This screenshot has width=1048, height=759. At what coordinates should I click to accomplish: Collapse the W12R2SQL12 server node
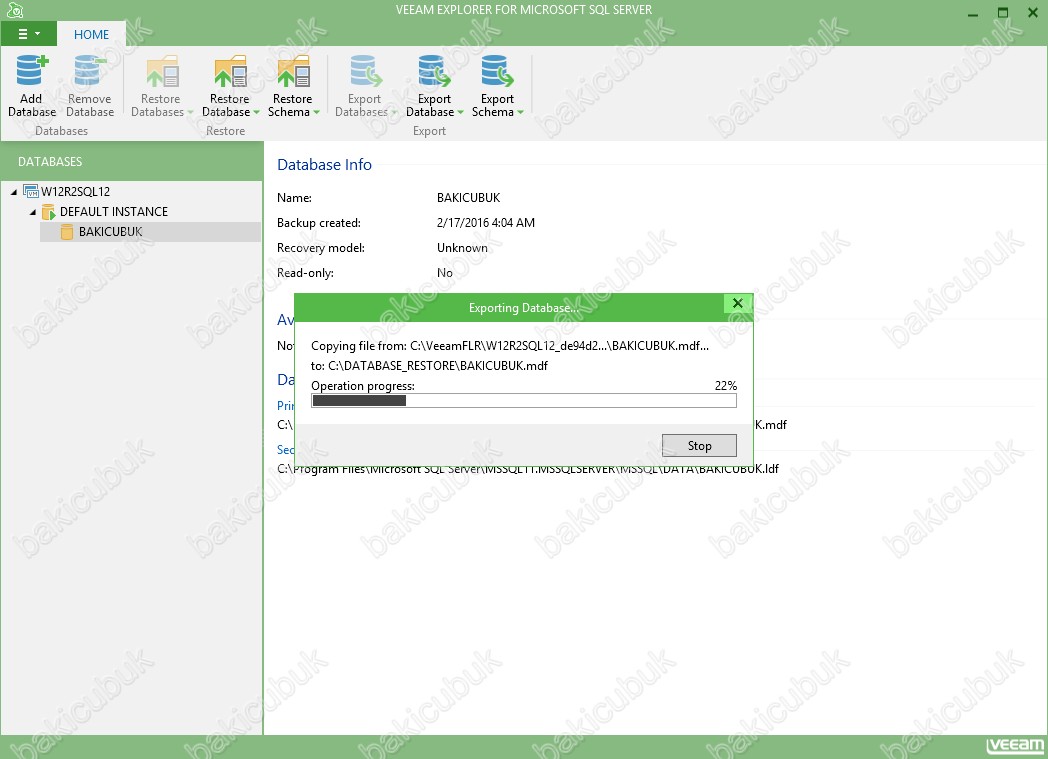tap(14, 192)
